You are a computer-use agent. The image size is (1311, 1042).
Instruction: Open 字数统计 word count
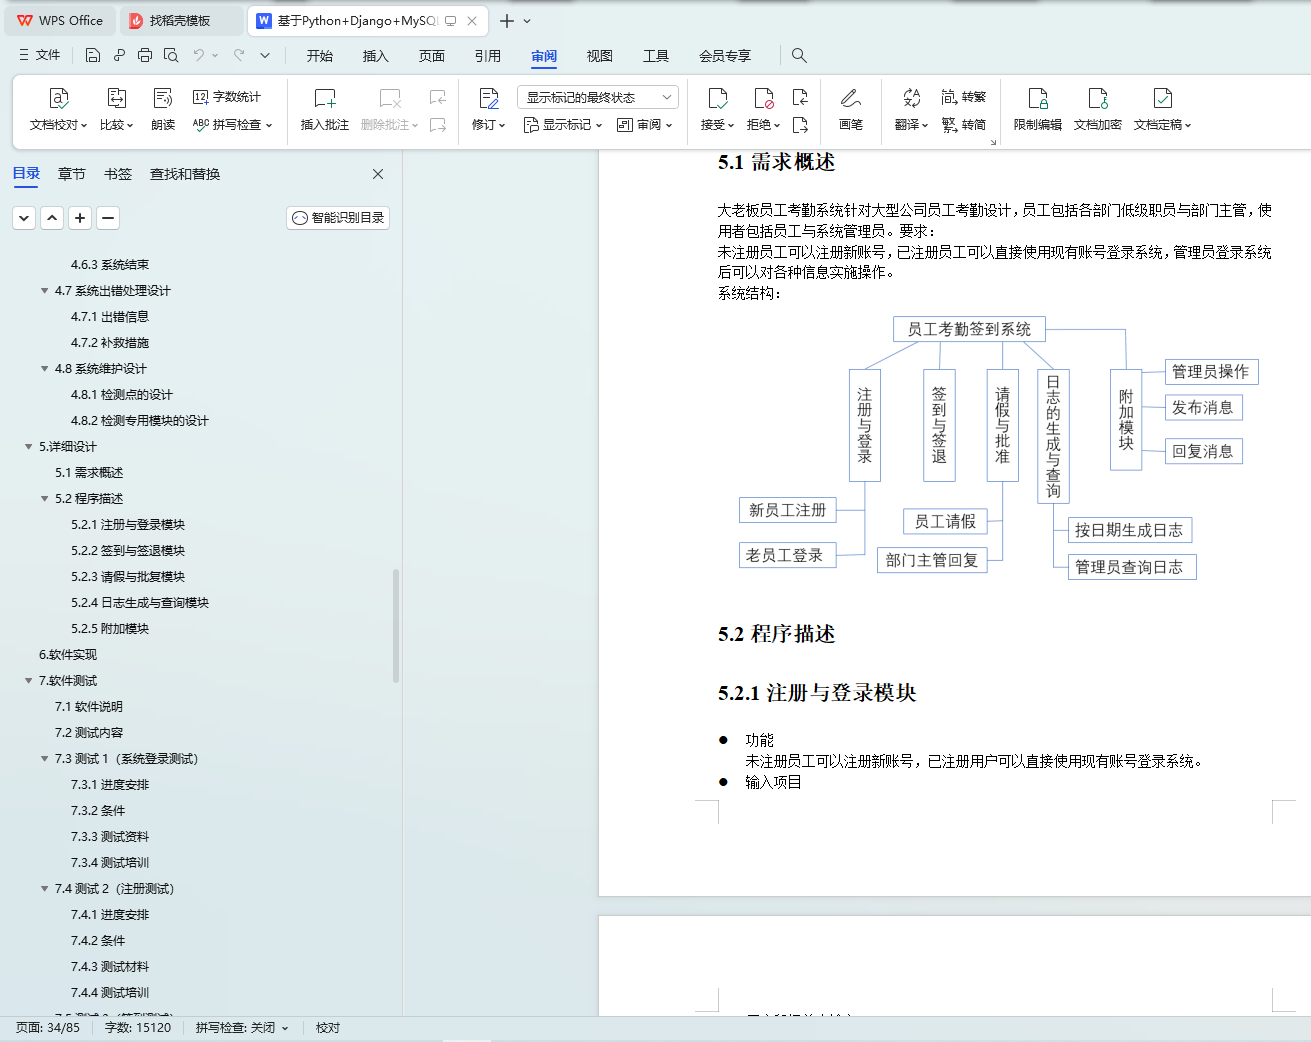[227, 97]
